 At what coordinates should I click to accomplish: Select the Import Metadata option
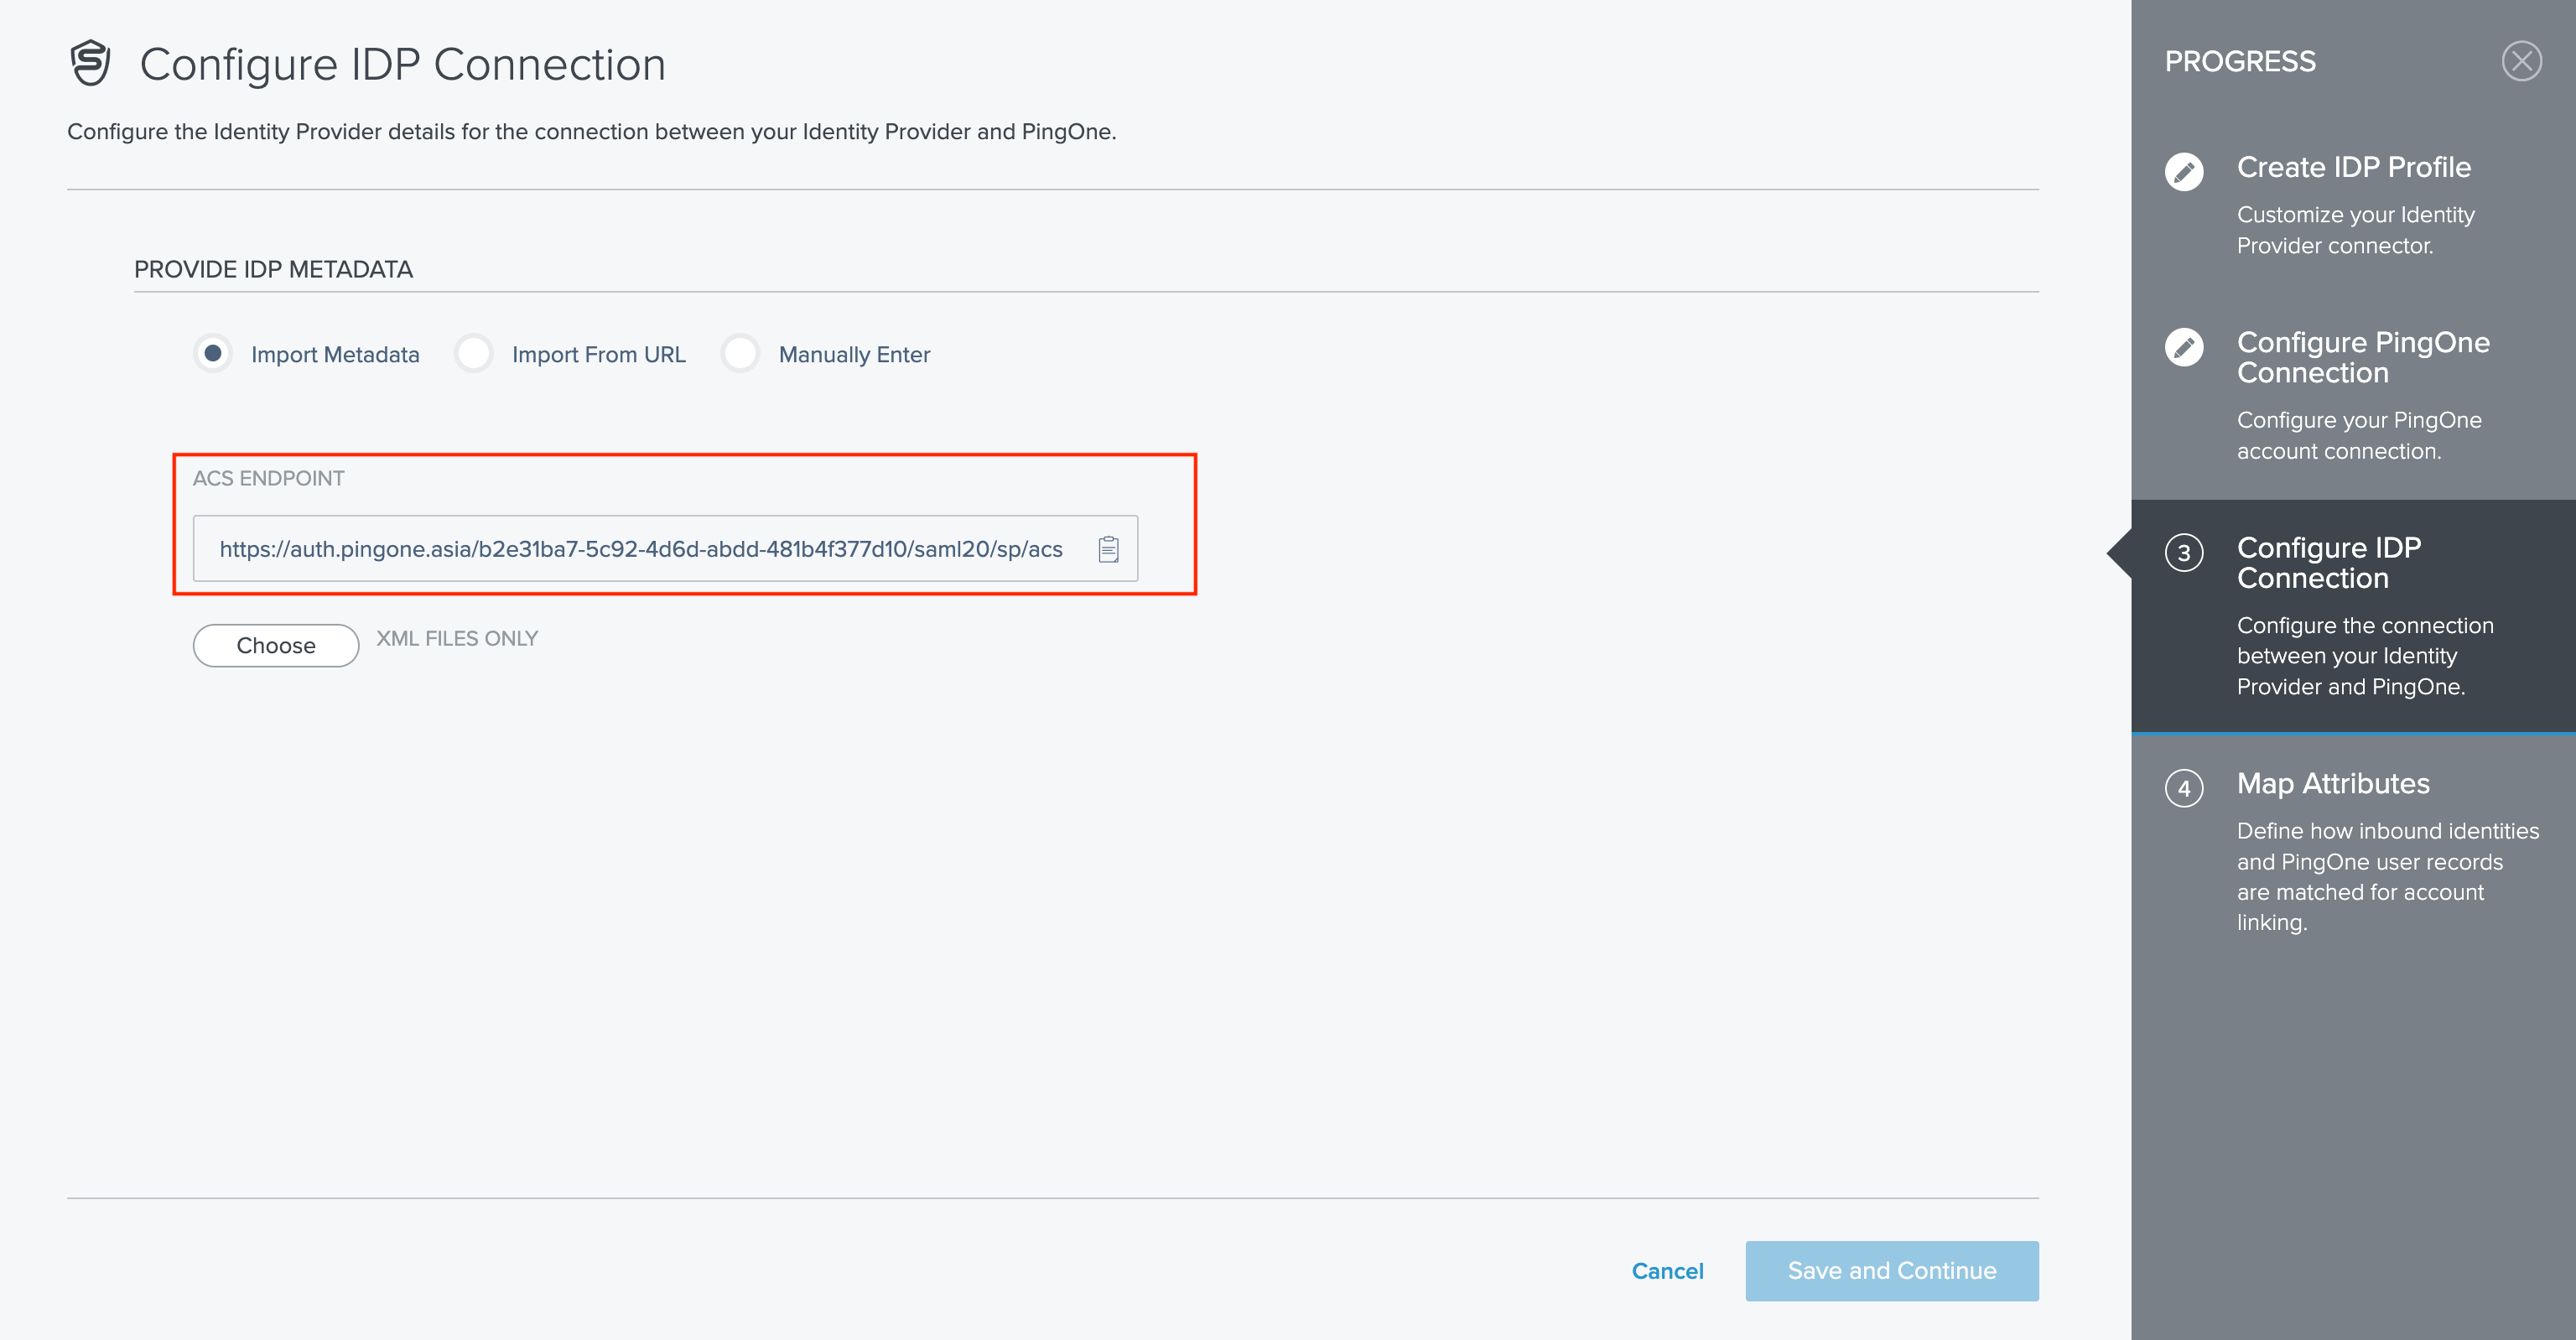click(213, 353)
